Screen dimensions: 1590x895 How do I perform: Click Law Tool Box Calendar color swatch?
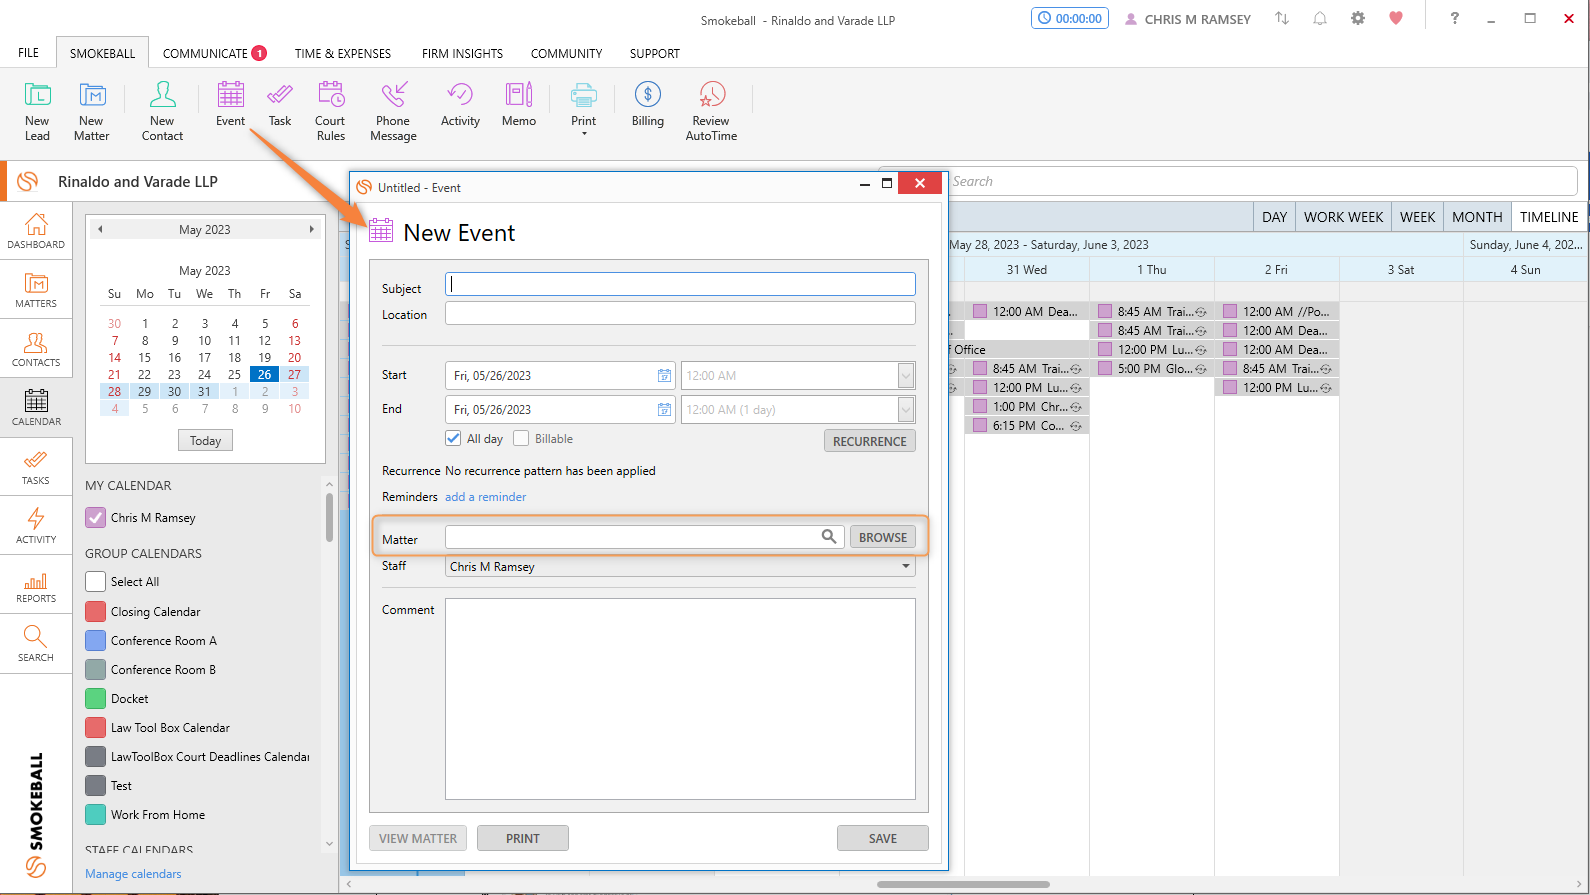96,727
